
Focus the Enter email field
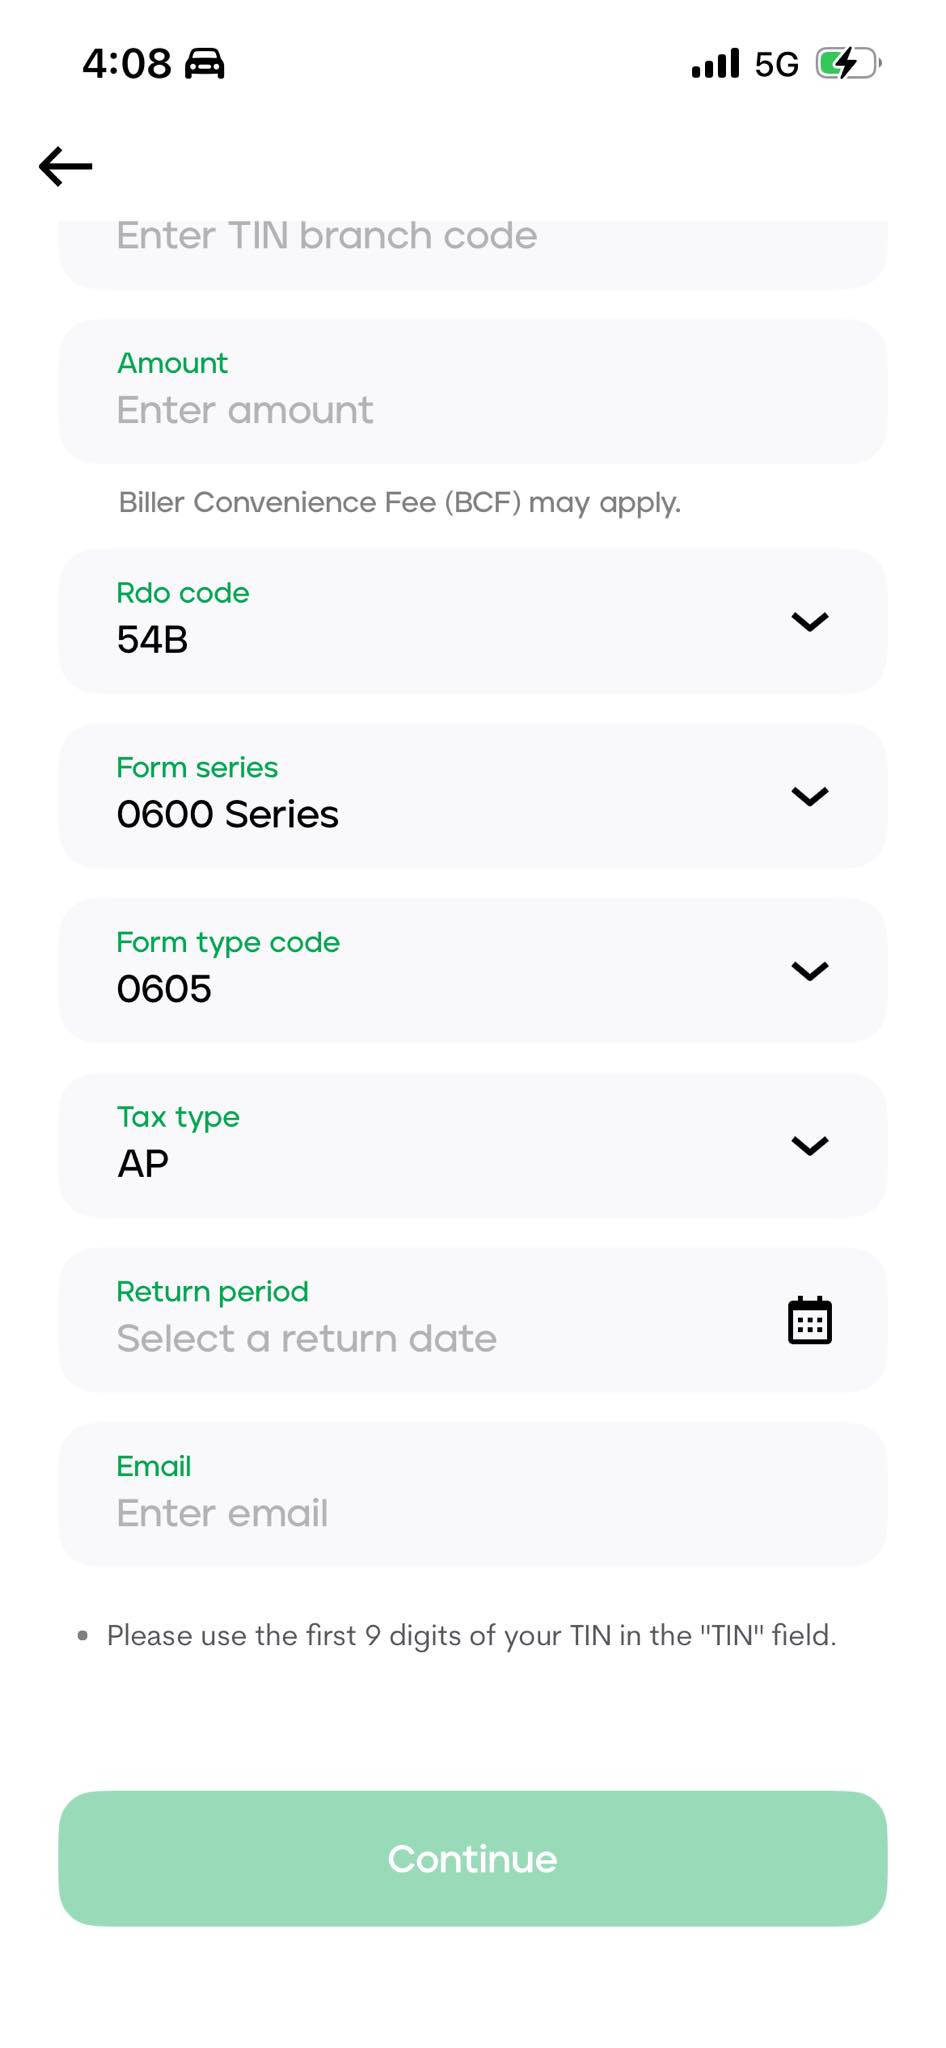473,1494
